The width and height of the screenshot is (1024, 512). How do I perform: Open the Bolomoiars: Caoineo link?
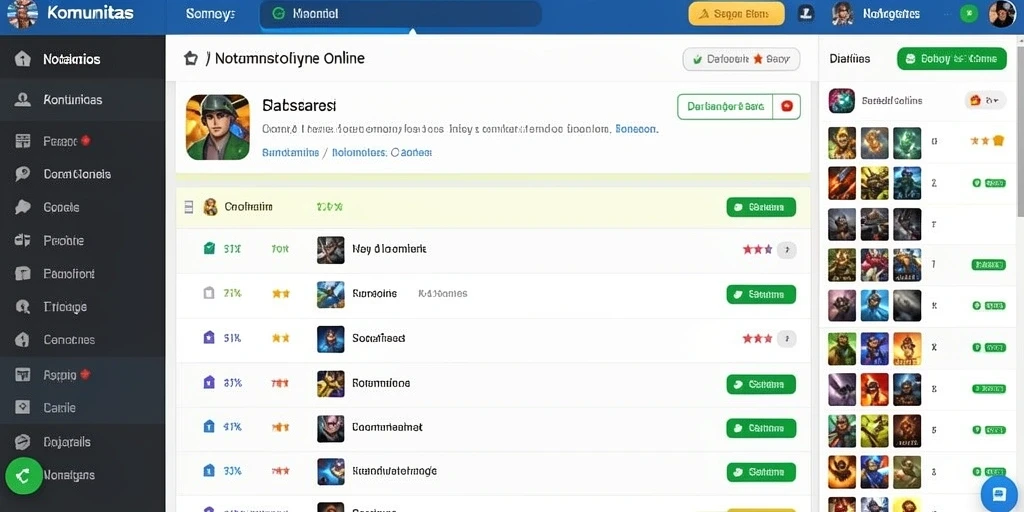tap(382, 152)
